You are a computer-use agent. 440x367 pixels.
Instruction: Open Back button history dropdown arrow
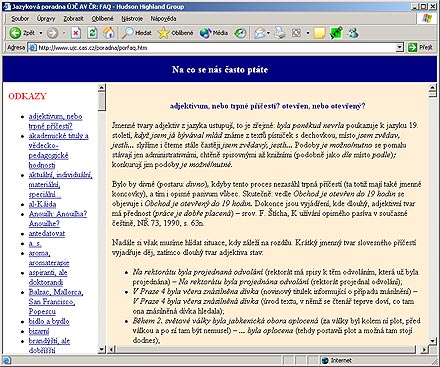(x=41, y=33)
